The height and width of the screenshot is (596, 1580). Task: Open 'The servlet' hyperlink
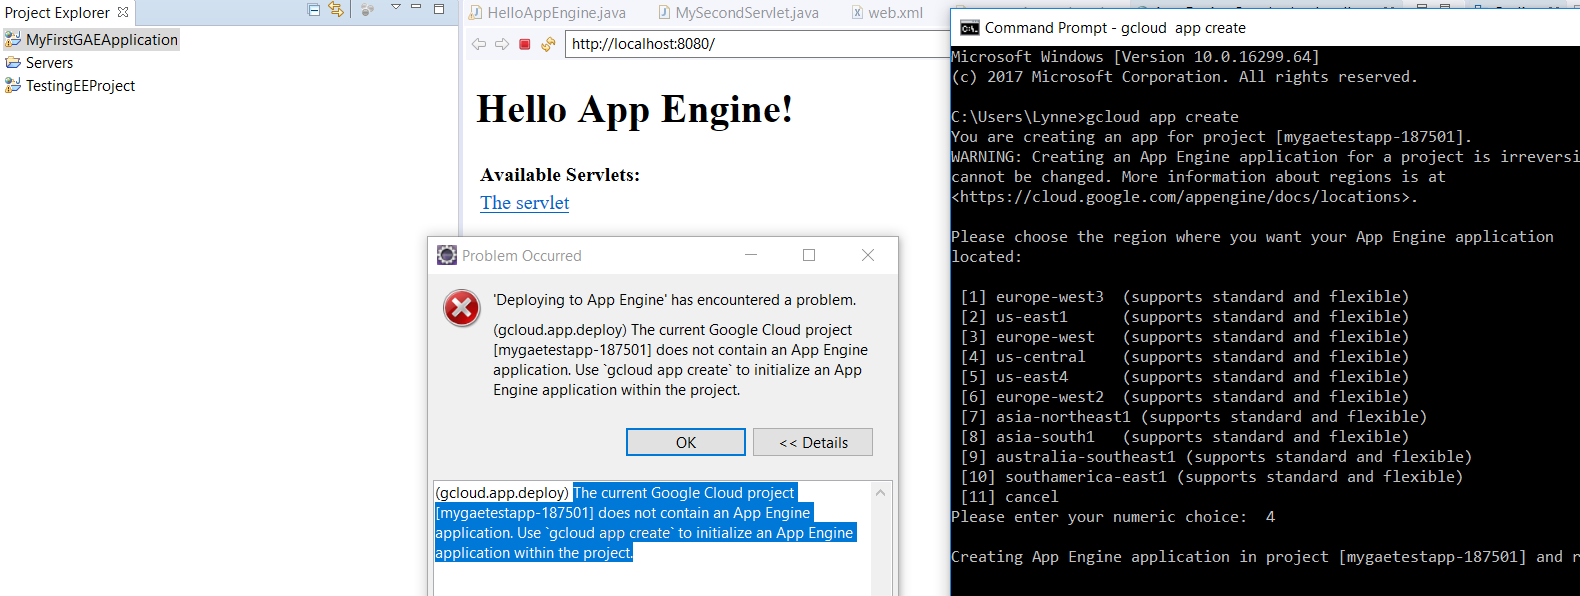tap(524, 203)
